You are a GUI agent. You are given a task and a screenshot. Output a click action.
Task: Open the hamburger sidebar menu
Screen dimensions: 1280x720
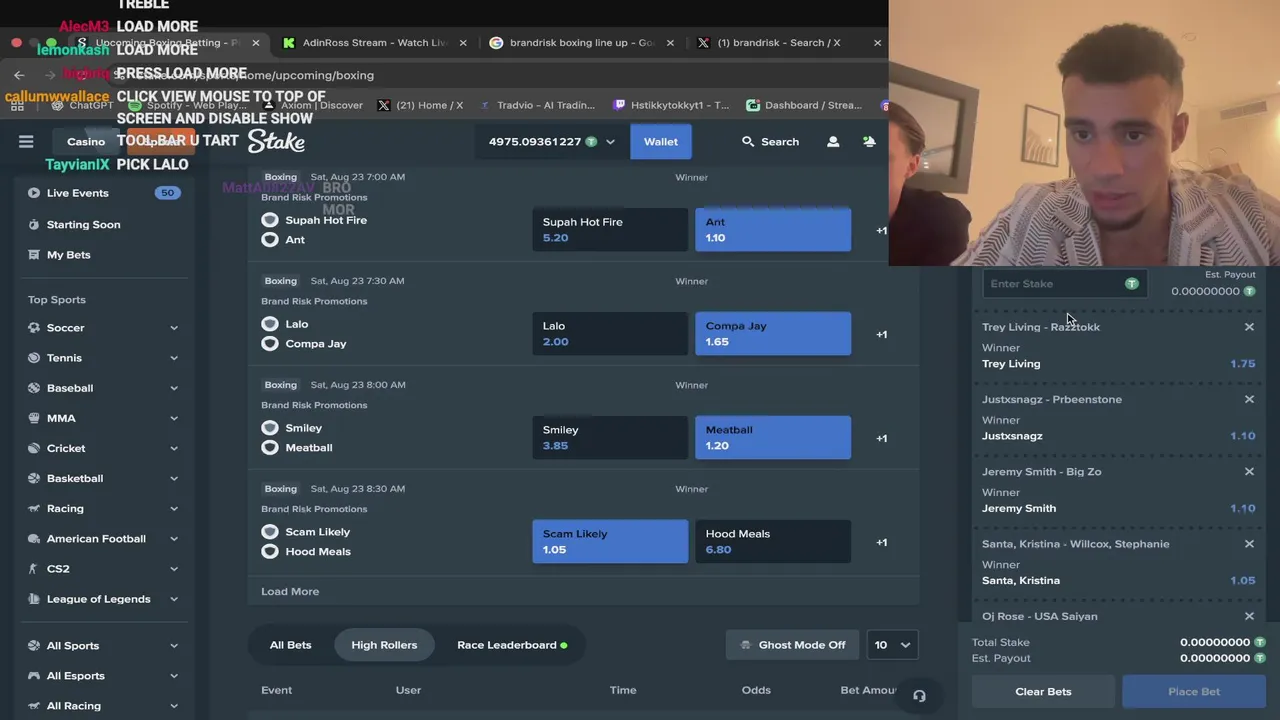point(26,142)
